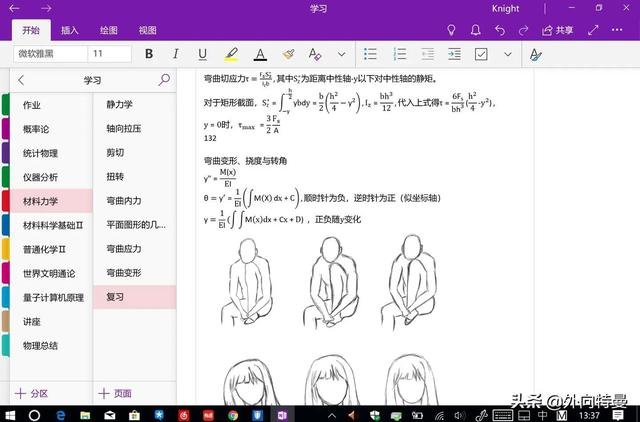The width and height of the screenshot is (640, 422).
Task: Enter full screen mode with expand arrows
Action: pos(593,30)
